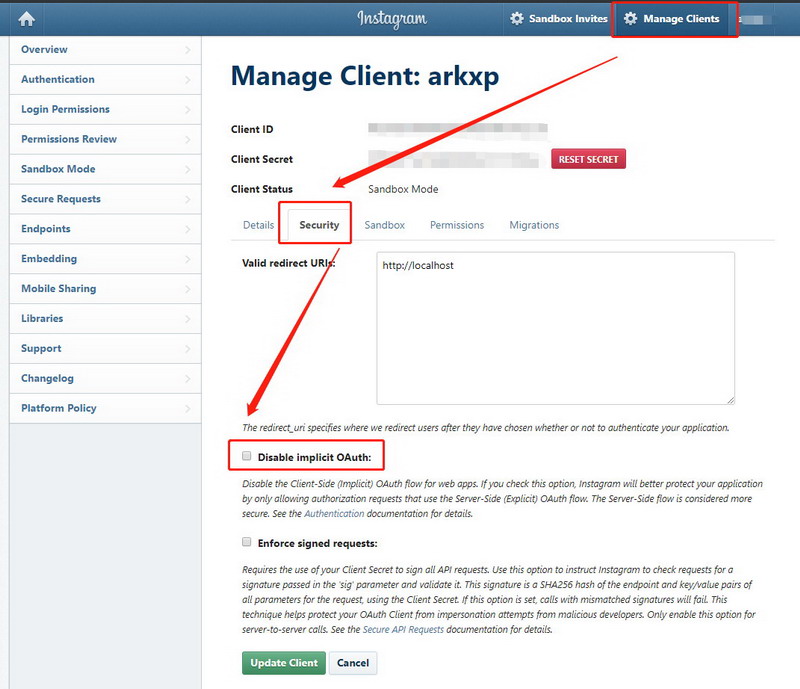
Task: Open the Changelog sidebar link
Action: coord(106,379)
